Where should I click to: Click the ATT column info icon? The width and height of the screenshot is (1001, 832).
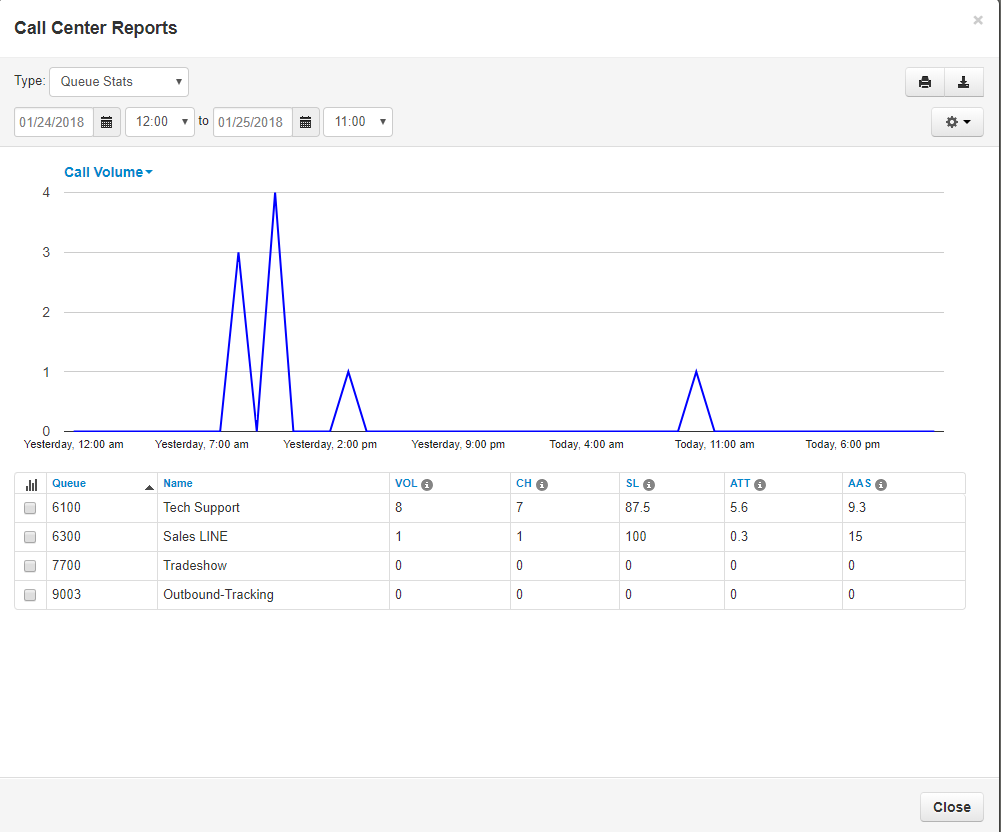[x=760, y=484]
